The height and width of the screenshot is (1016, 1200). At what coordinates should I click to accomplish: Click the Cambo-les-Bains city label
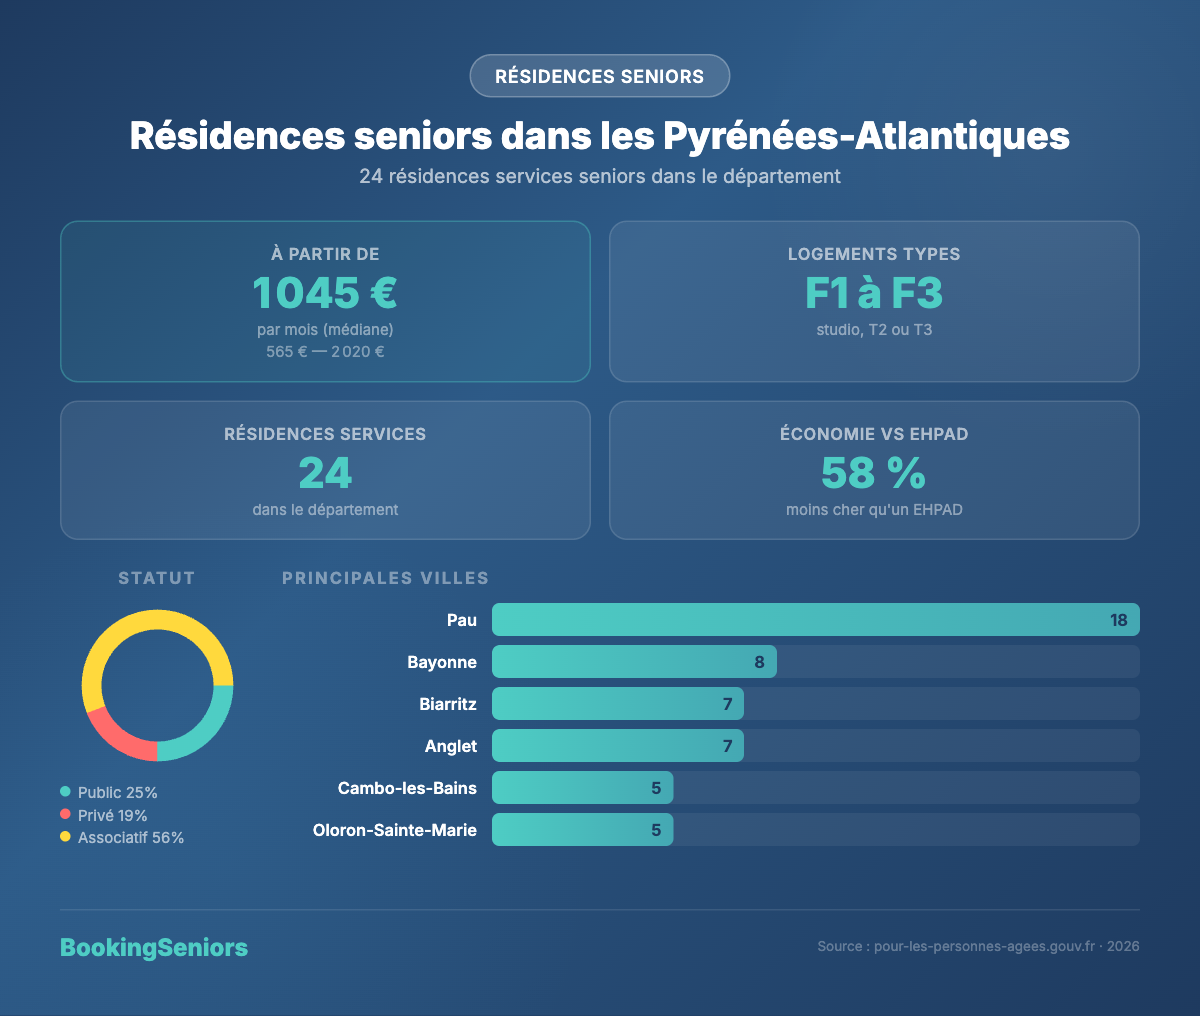407,787
